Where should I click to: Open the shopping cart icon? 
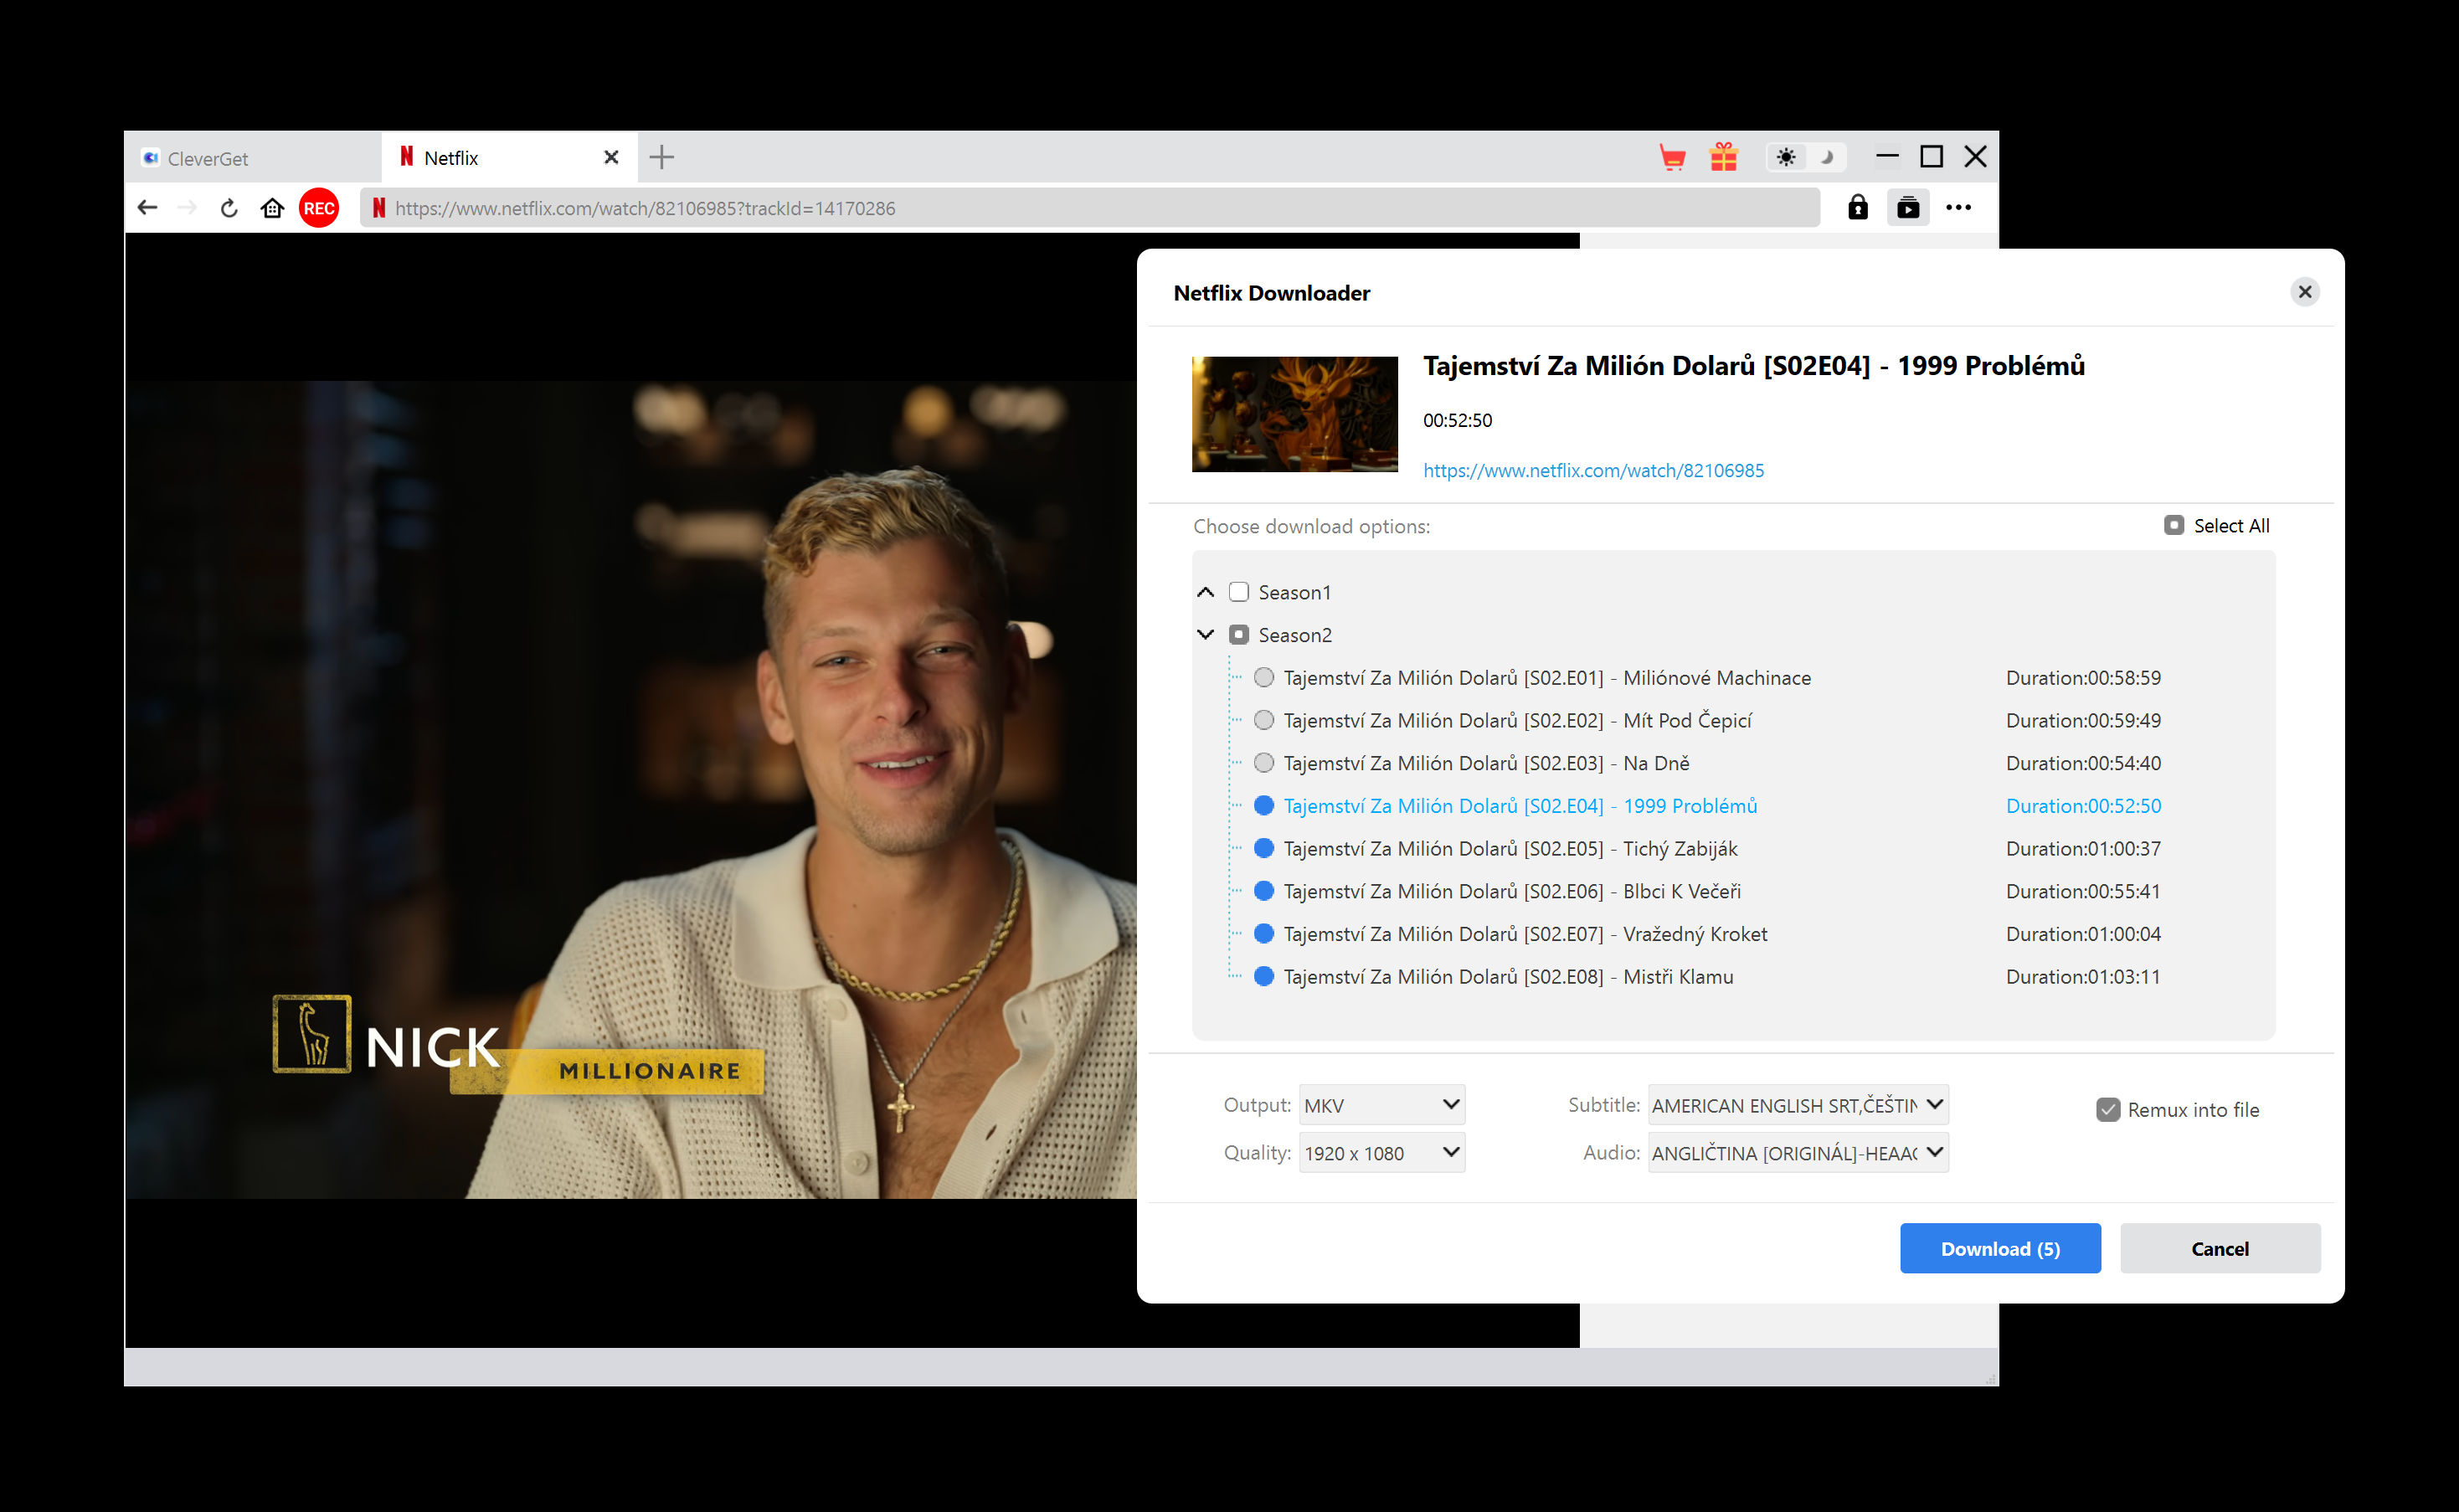pyautogui.click(x=1672, y=157)
